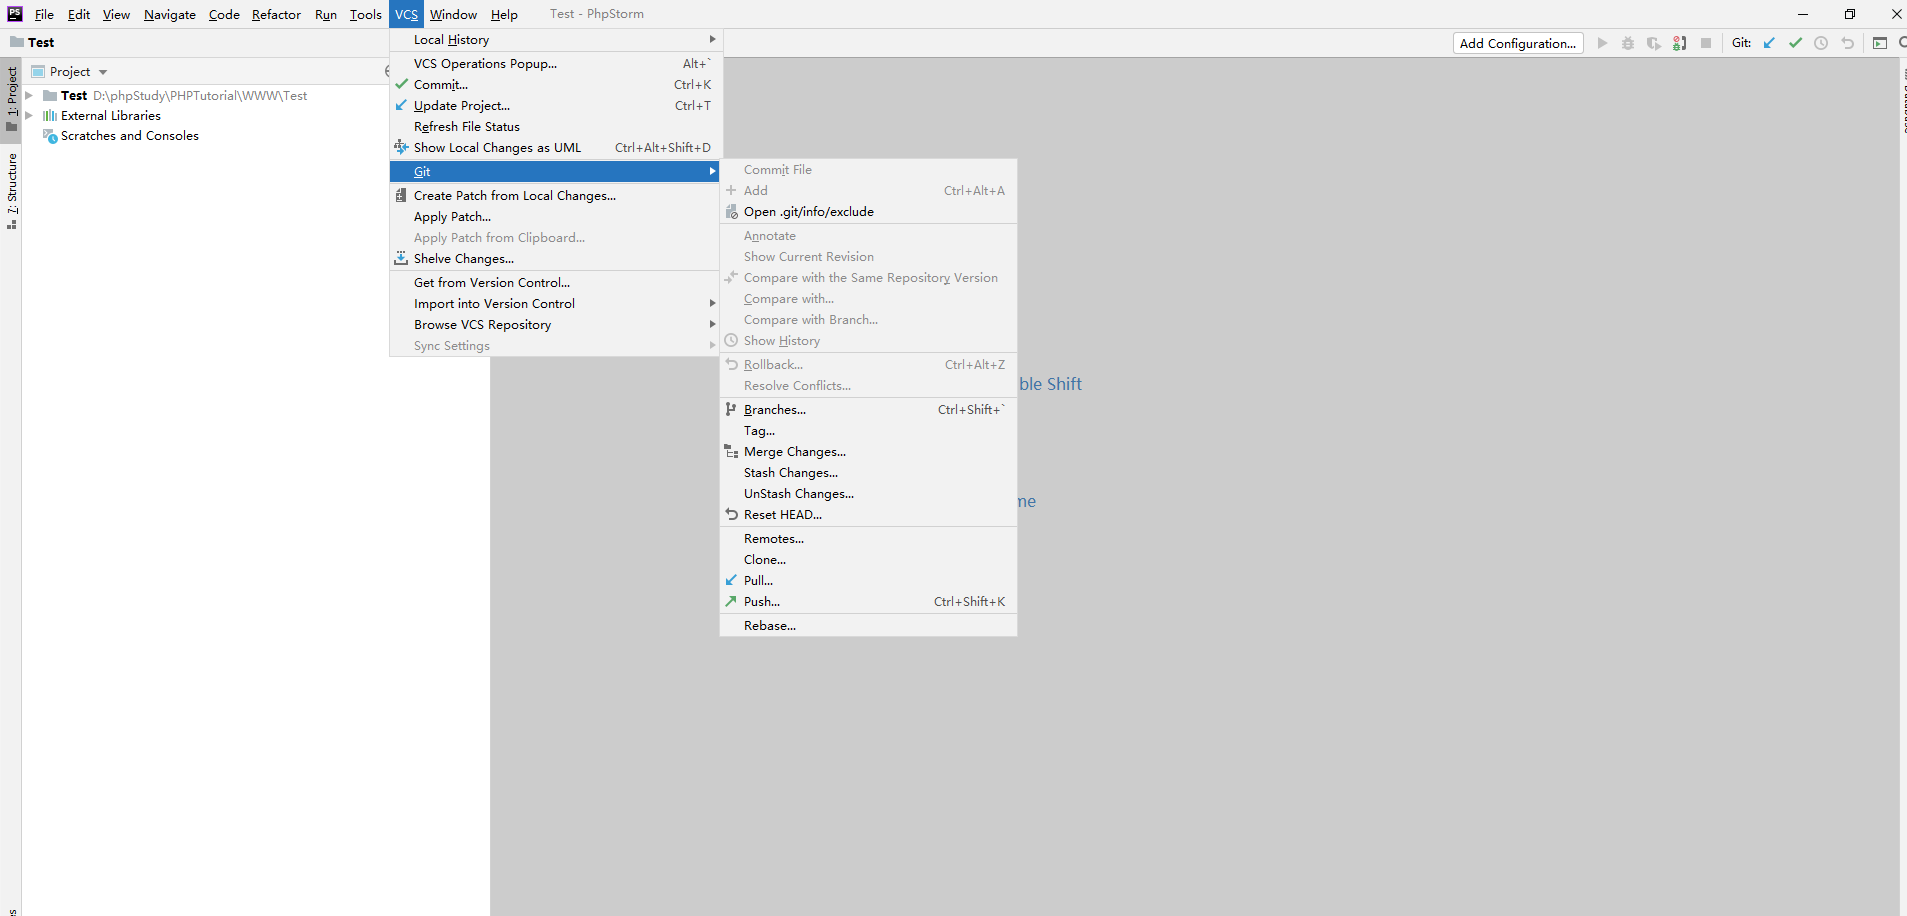
Task: Click Git Show History clock toolbar icon
Action: pyautogui.click(x=1821, y=43)
